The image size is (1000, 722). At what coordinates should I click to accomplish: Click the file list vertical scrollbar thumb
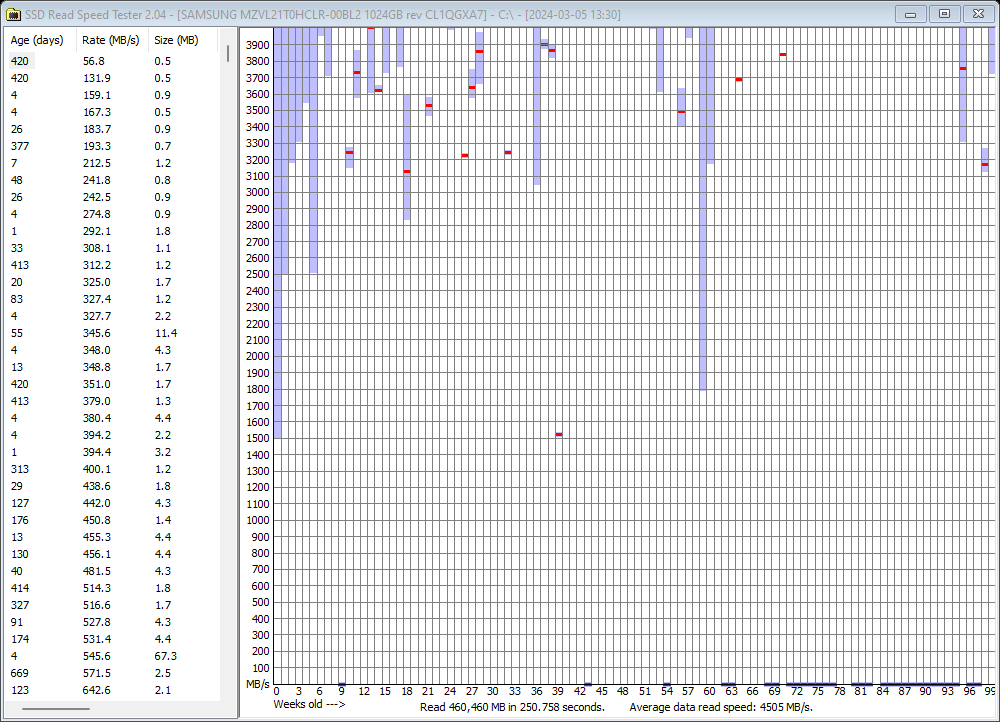pos(228,53)
